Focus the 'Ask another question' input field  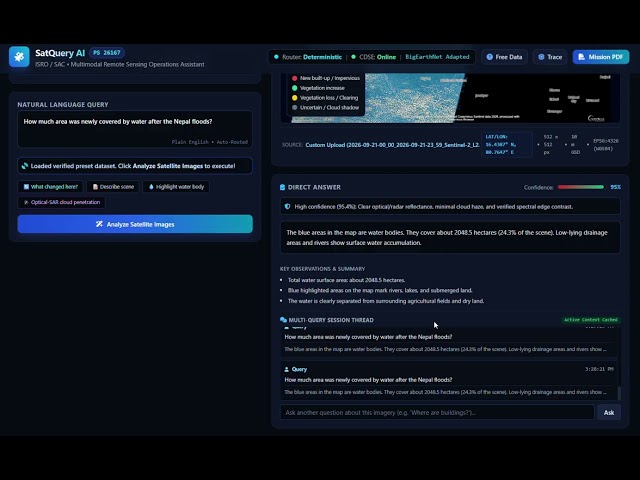[437, 412]
